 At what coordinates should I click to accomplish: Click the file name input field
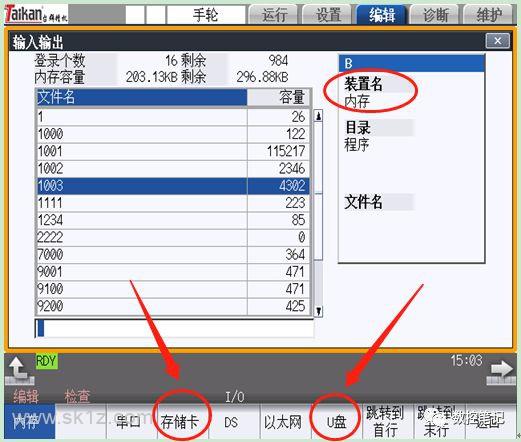click(x=174, y=328)
